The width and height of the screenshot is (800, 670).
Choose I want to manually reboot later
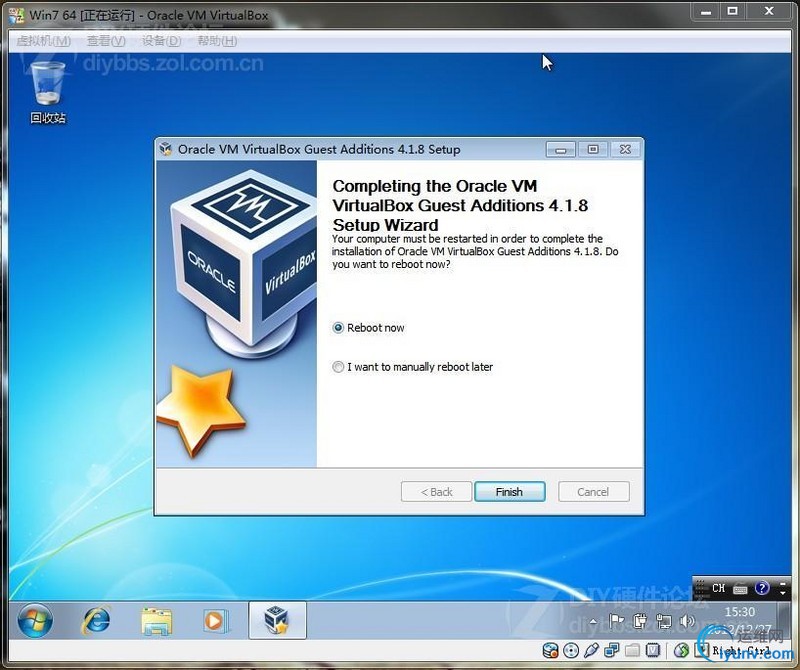pos(412,367)
